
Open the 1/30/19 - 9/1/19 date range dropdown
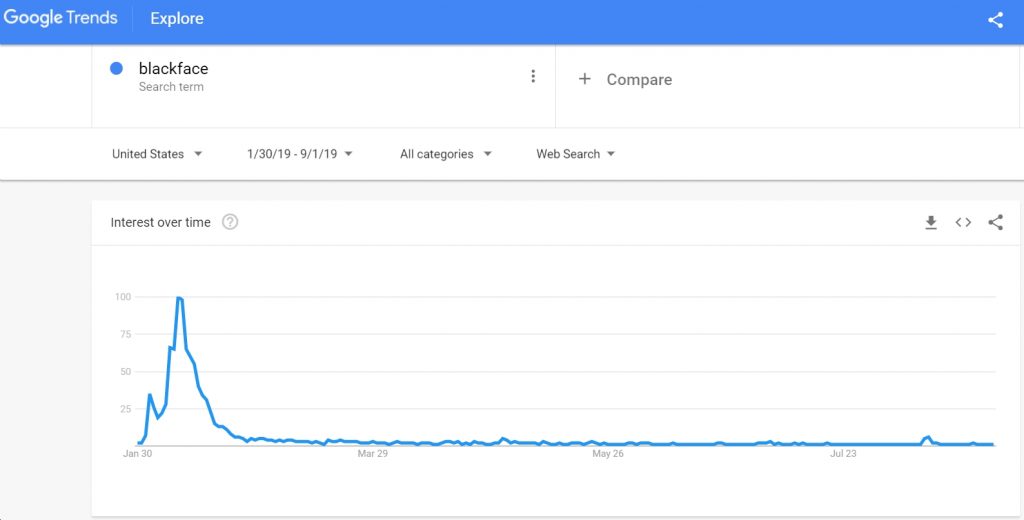click(300, 154)
